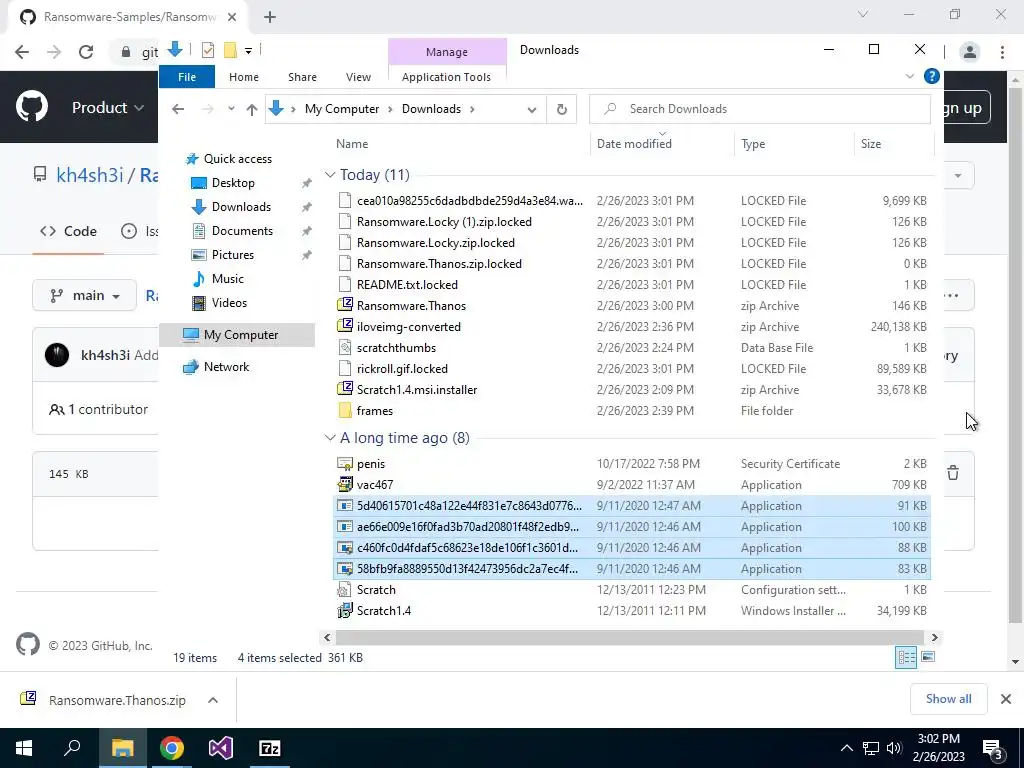Open the address bar history dropdown
Image resolution: width=1024 pixels, height=768 pixels.
tap(532, 109)
